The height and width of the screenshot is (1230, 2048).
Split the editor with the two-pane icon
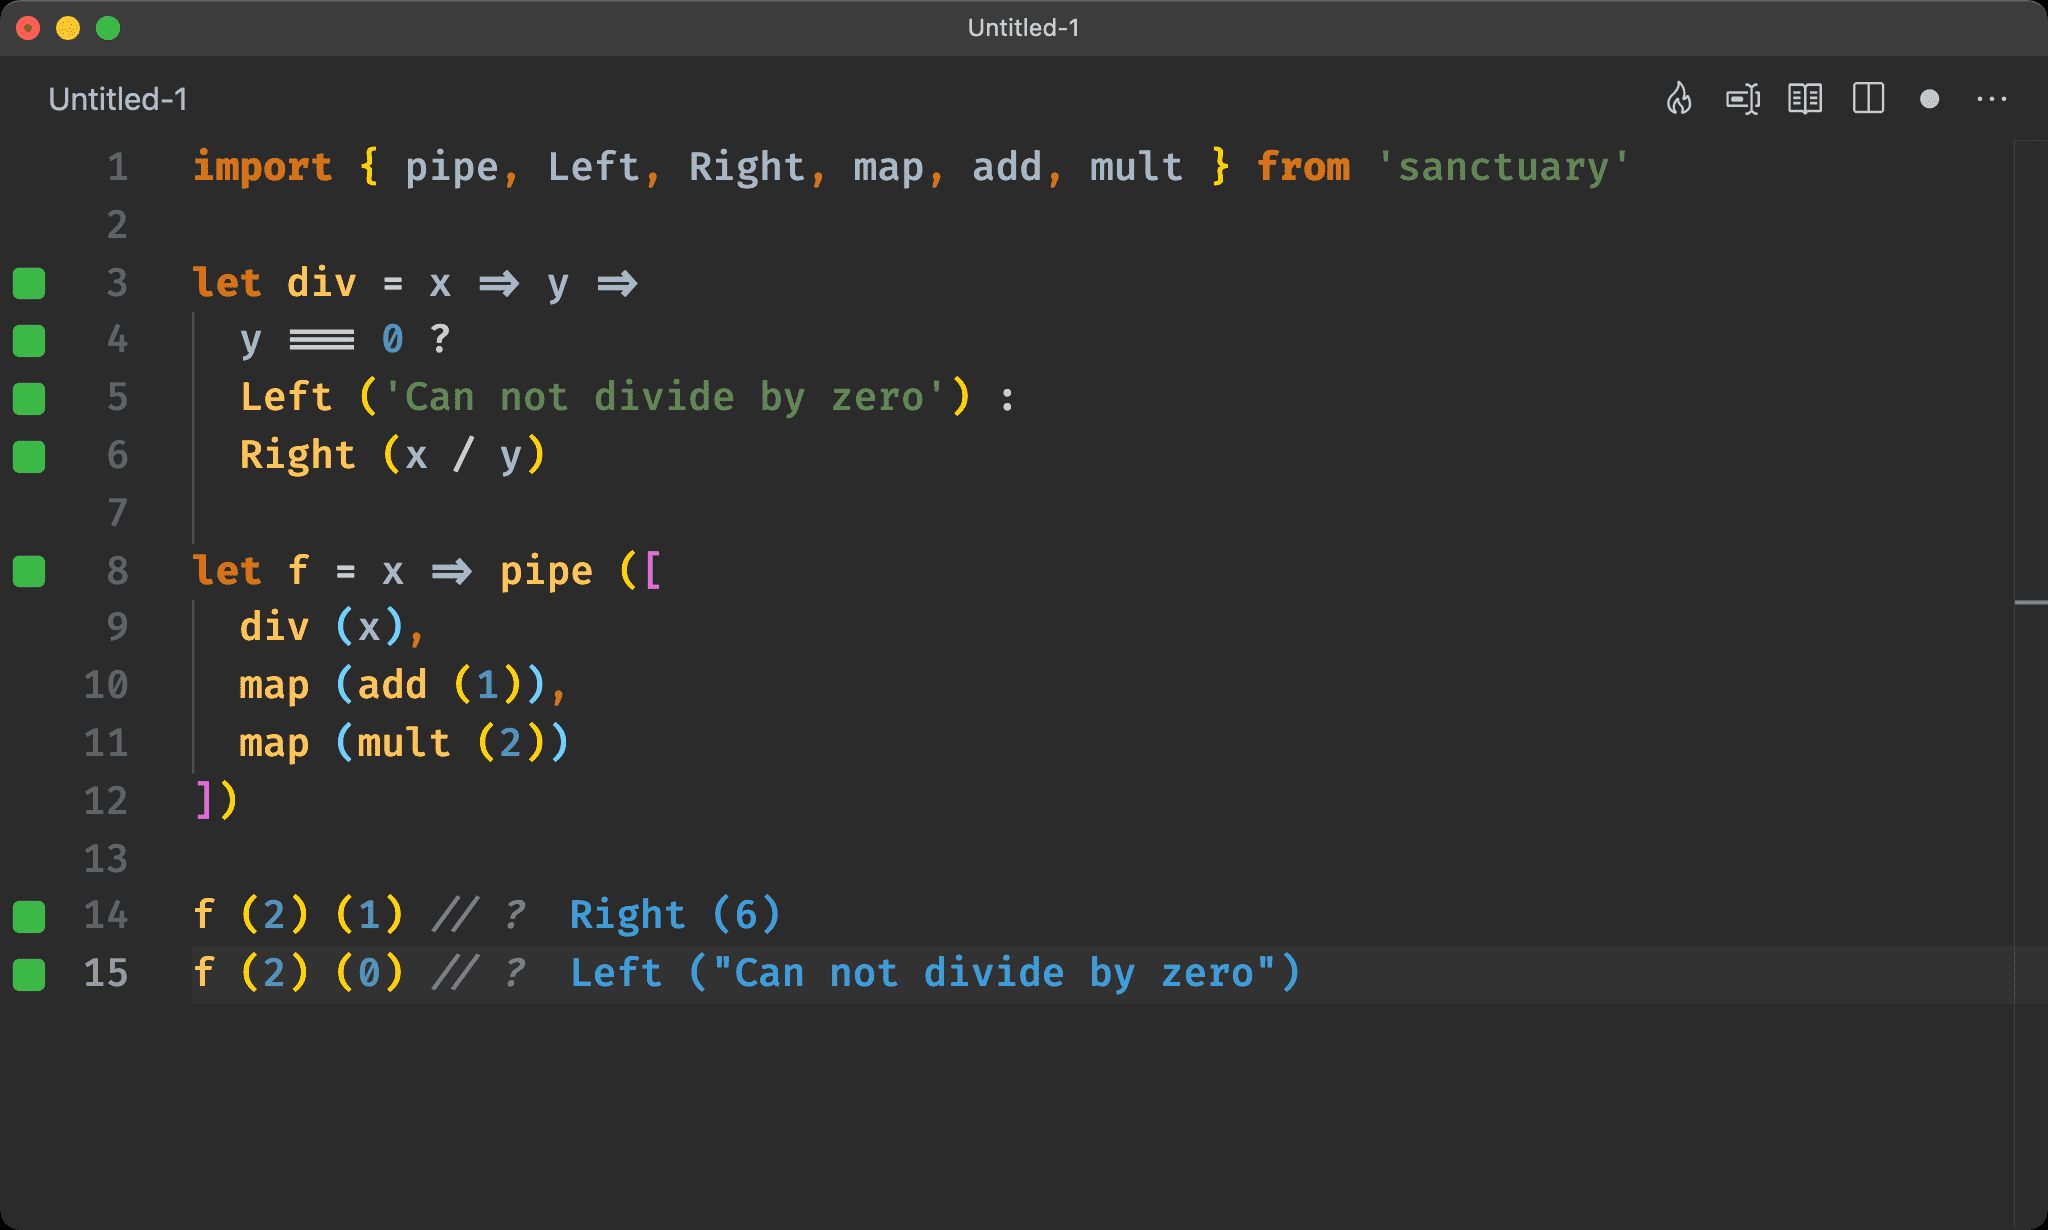pos(1868,98)
